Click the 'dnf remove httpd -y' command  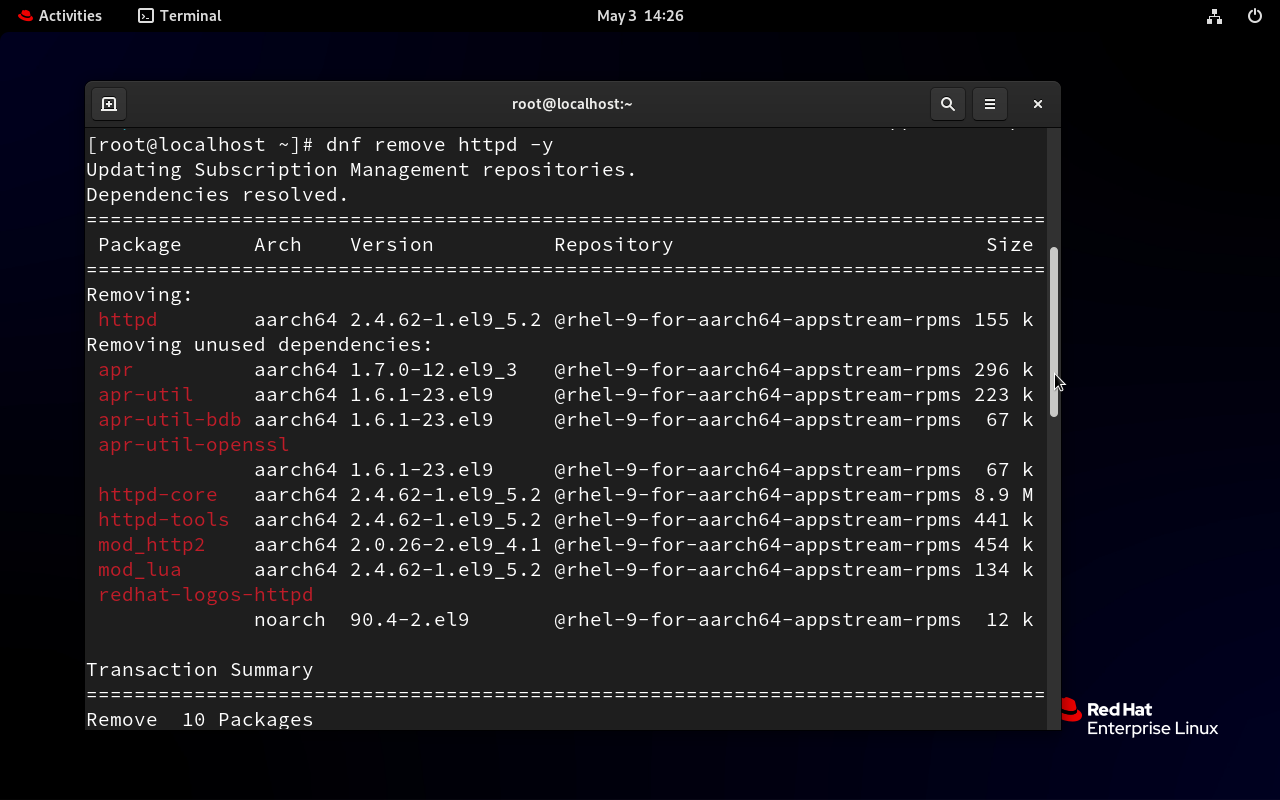pos(440,145)
